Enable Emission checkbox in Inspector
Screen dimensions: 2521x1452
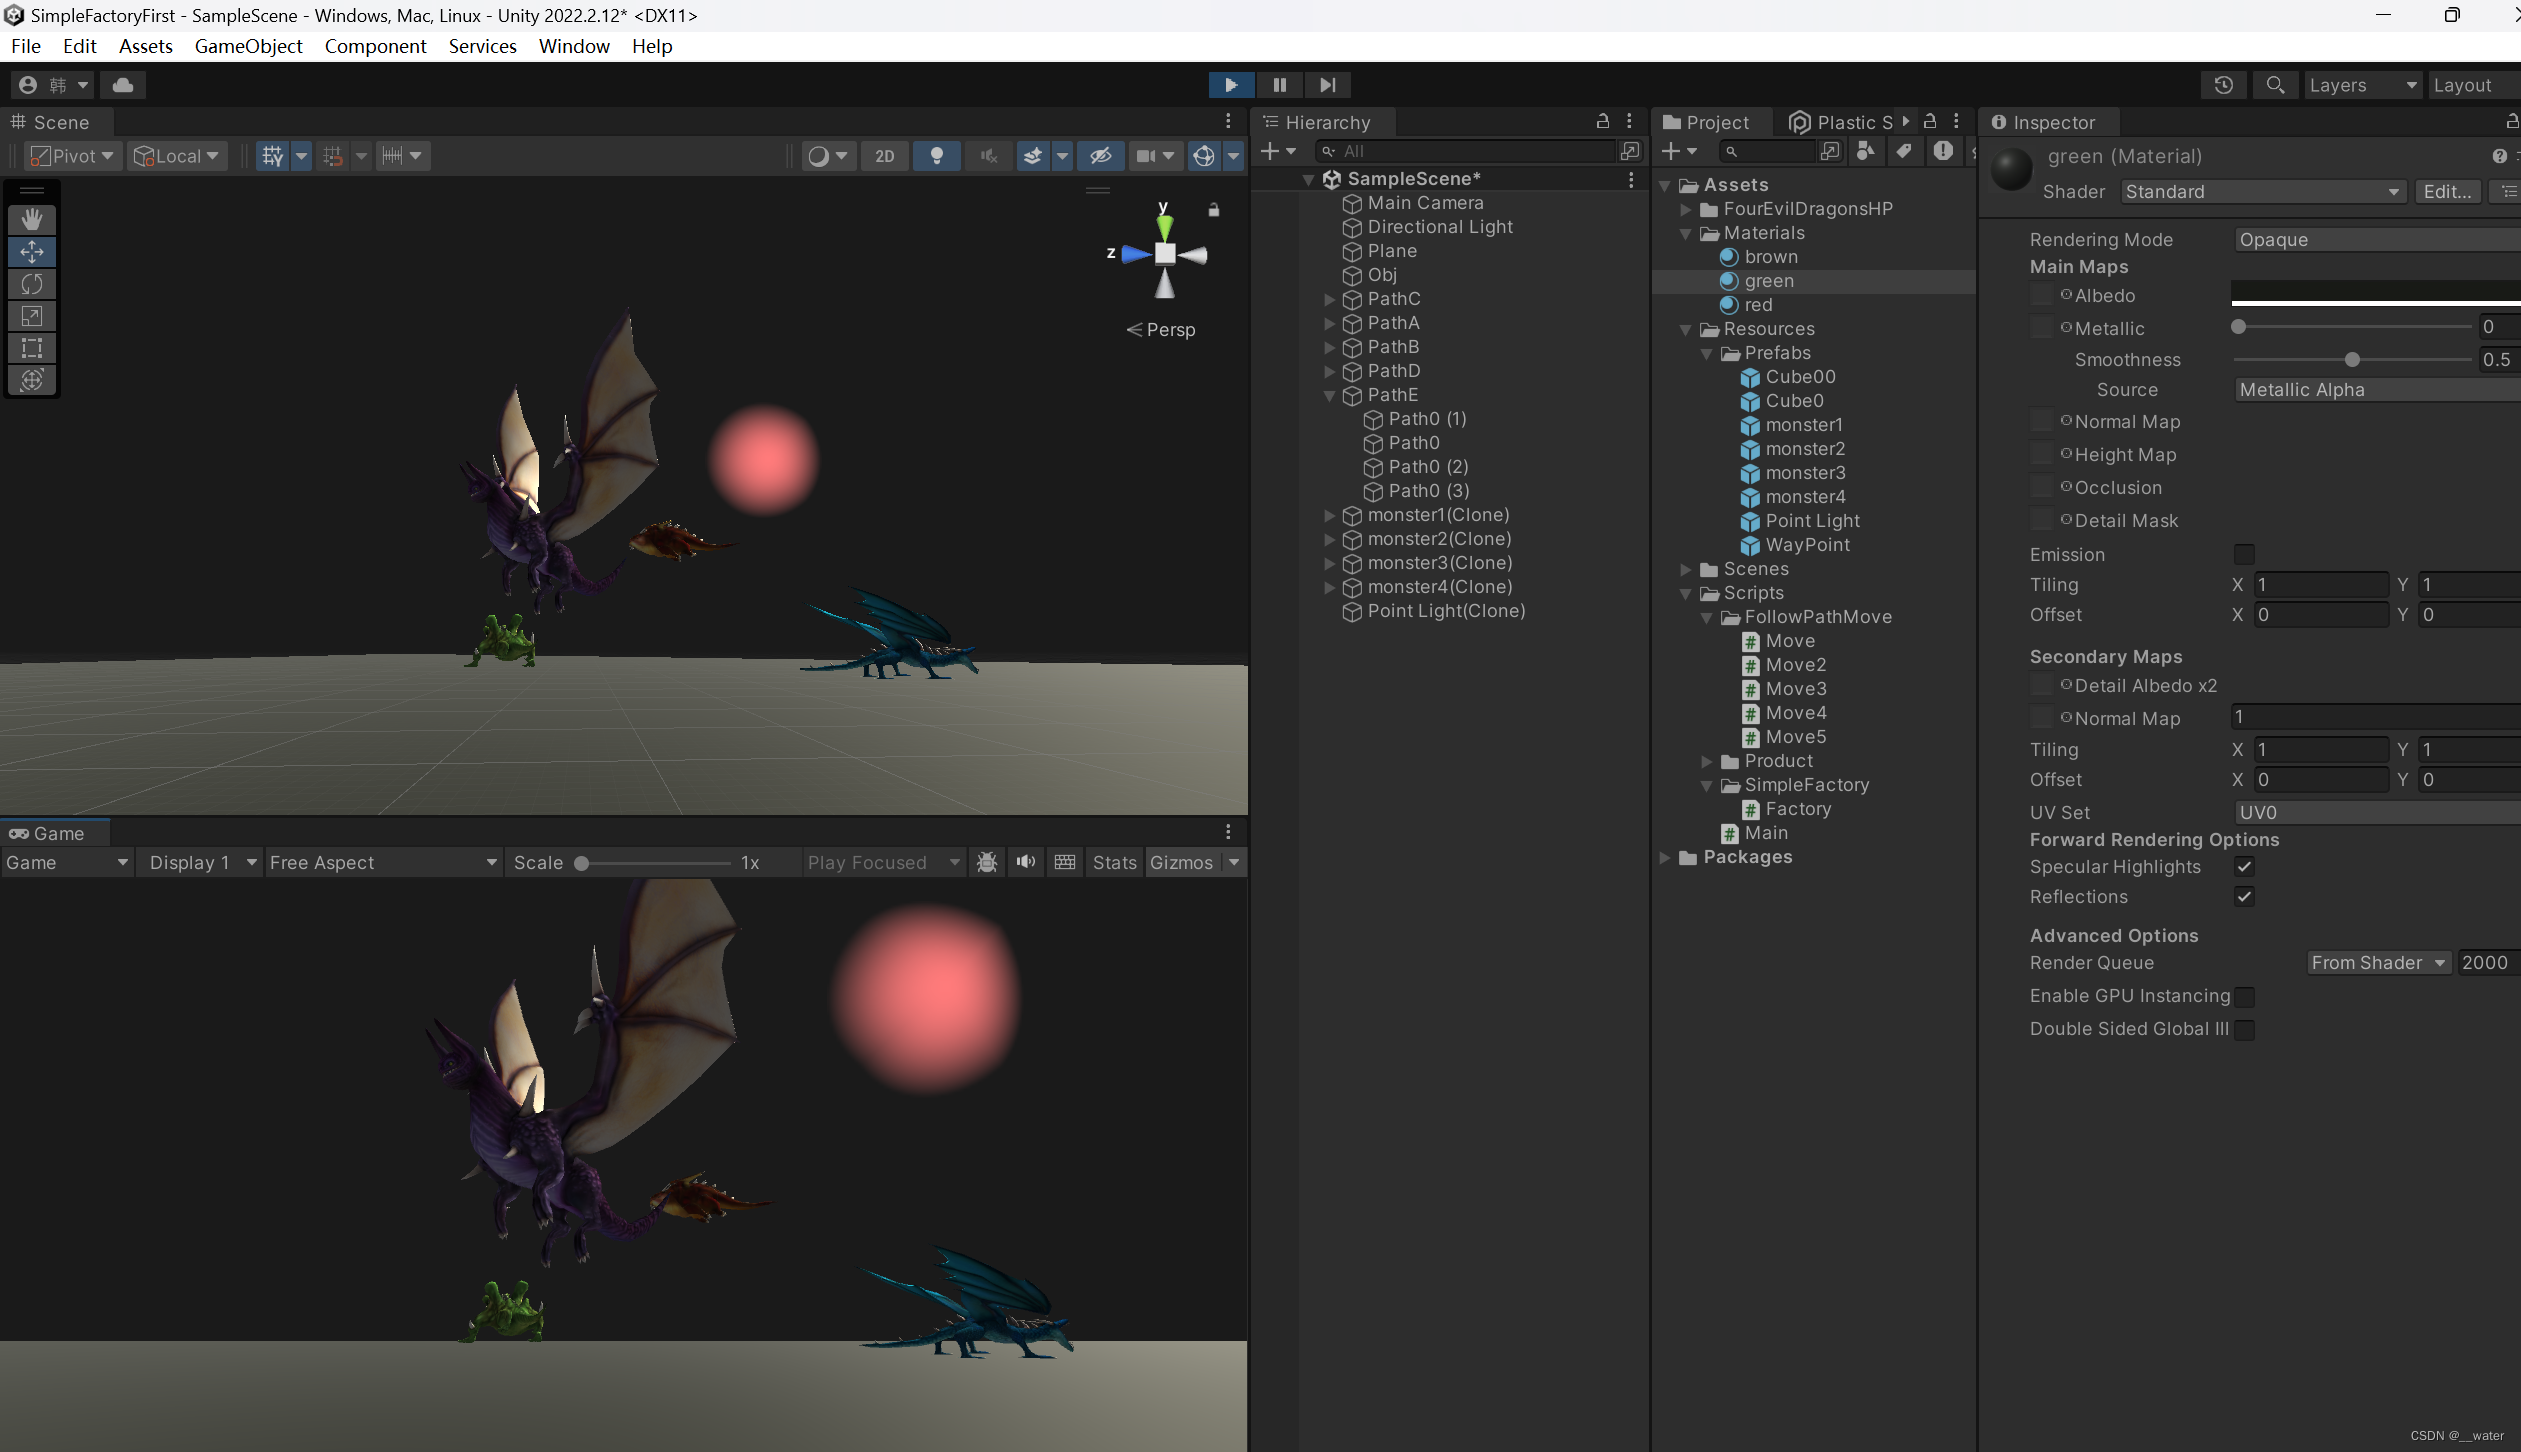point(2246,552)
